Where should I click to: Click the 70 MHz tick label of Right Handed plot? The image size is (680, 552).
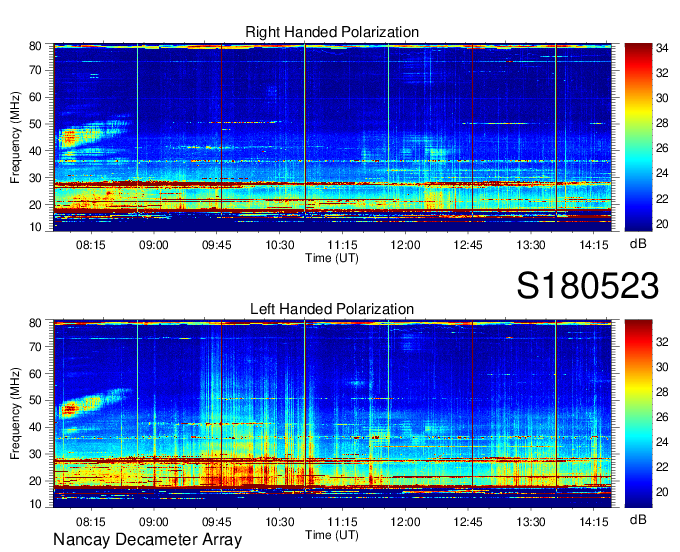point(35,70)
